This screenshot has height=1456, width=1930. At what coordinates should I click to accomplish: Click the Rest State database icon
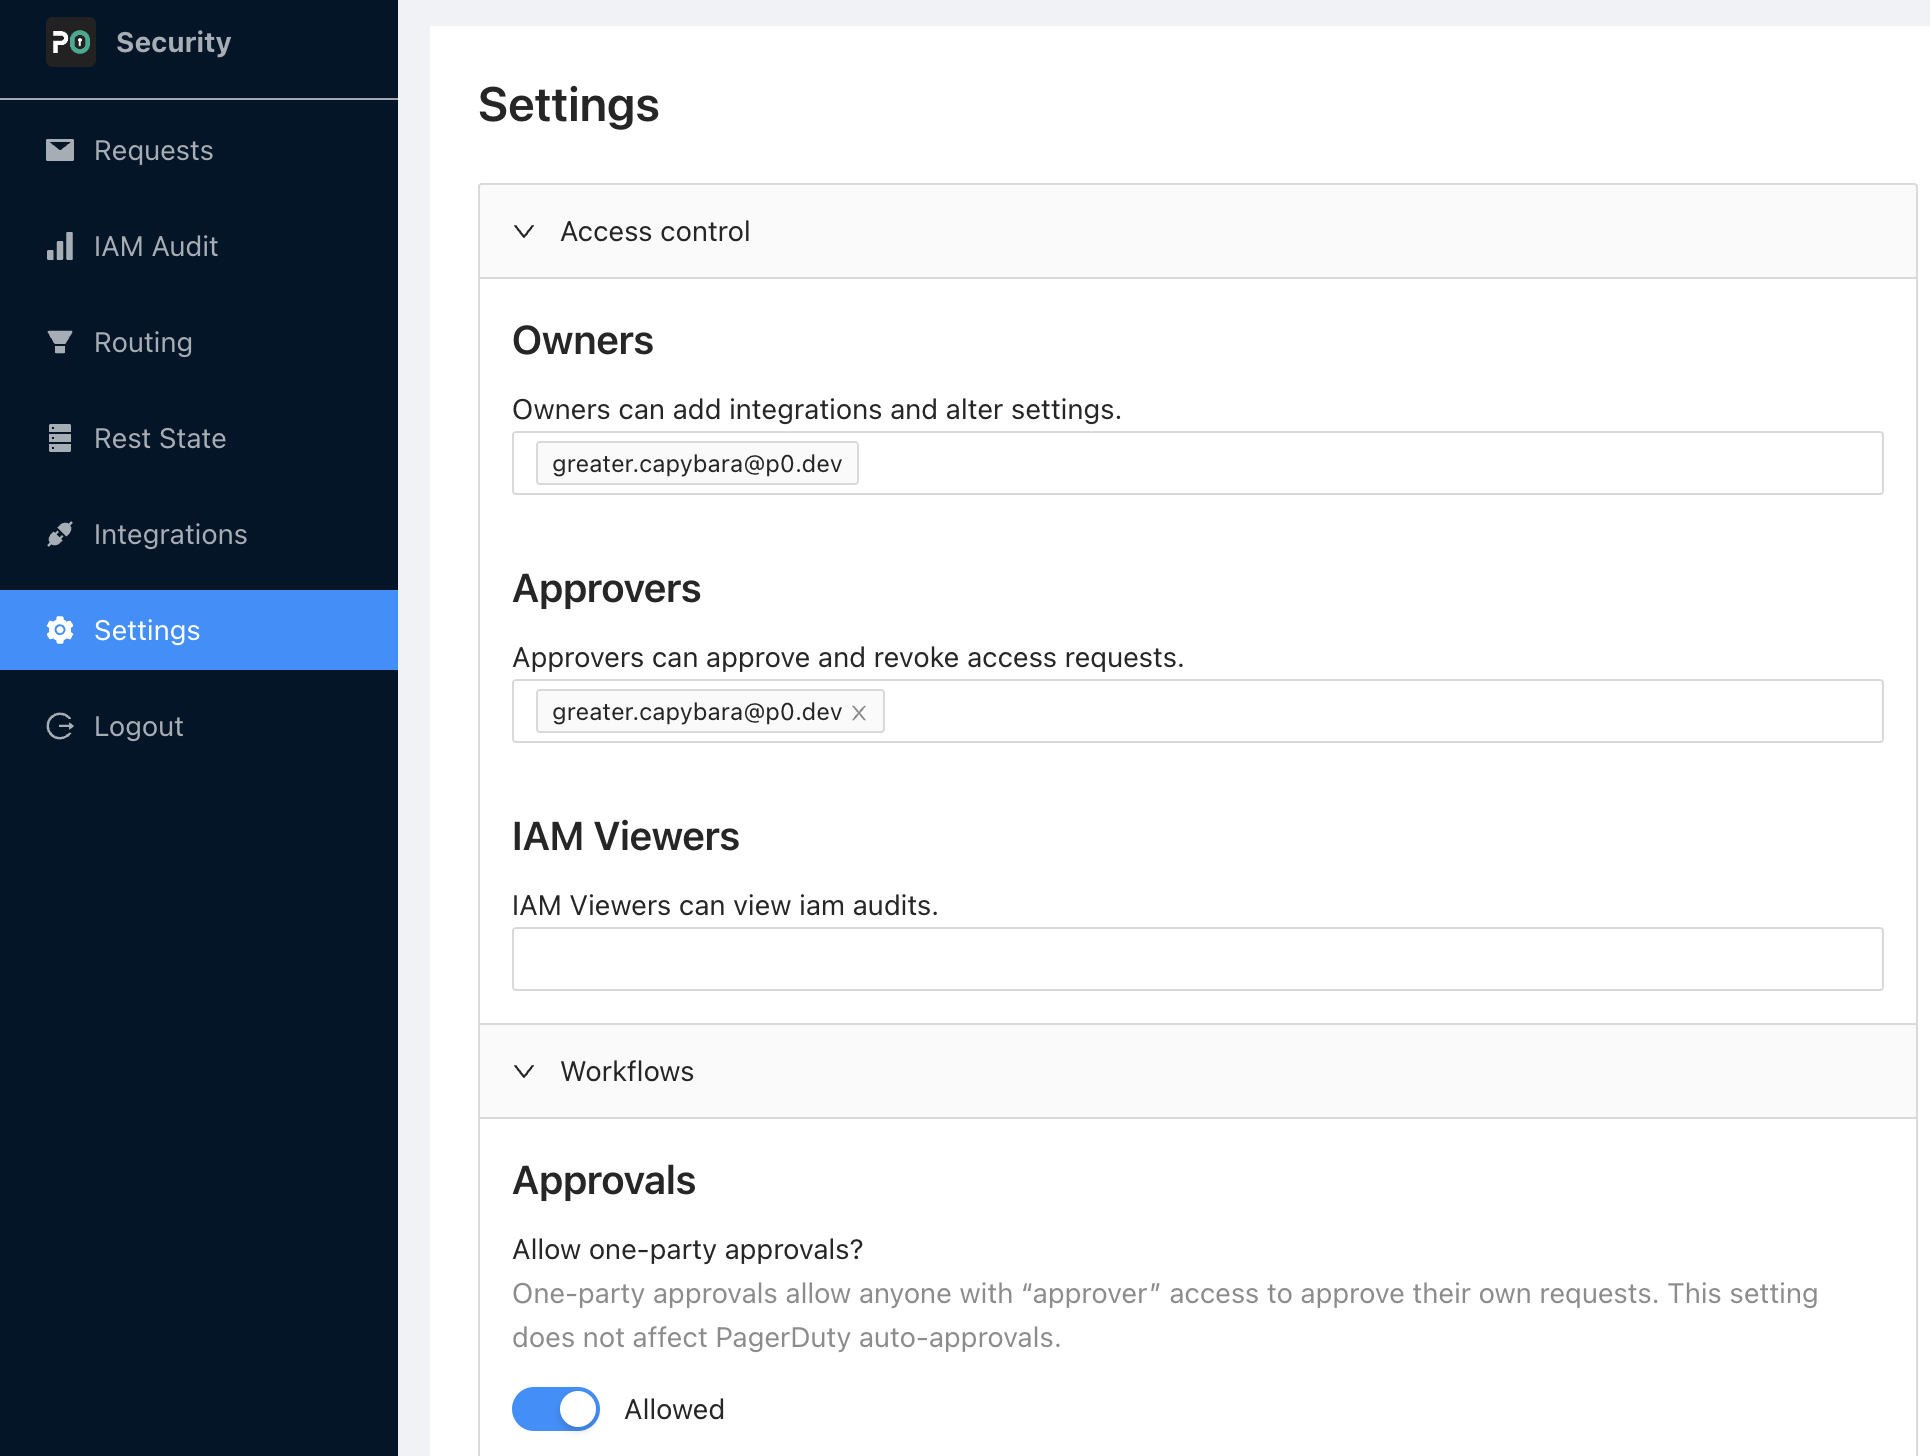pyautogui.click(x=60, y=438)
